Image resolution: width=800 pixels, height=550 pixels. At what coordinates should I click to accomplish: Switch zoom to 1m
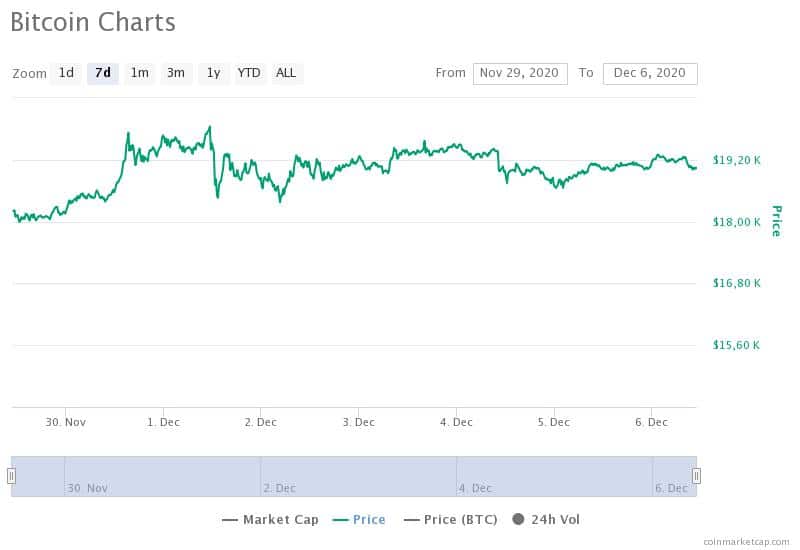139,73
